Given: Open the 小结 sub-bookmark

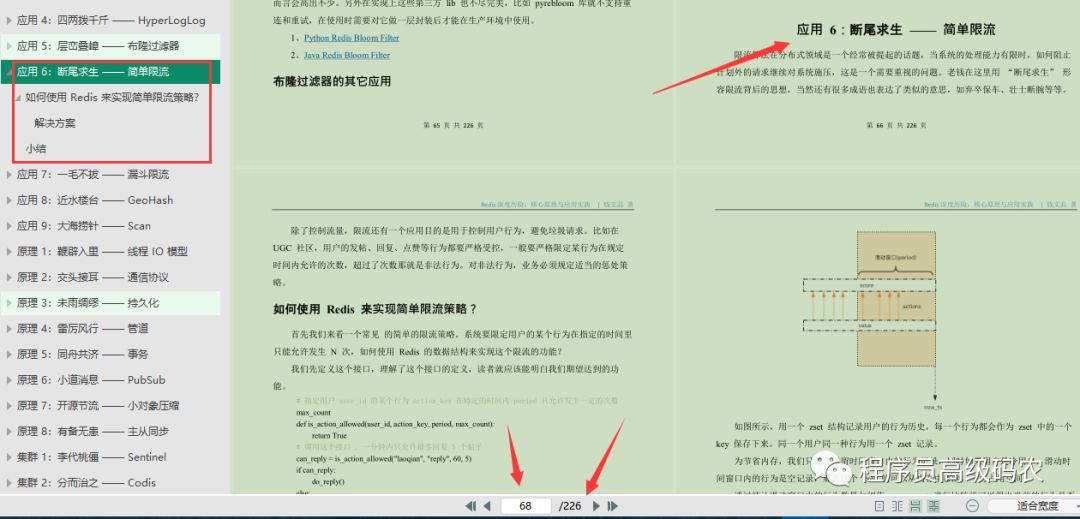Looking at the screenshot, I should point(36,149).
